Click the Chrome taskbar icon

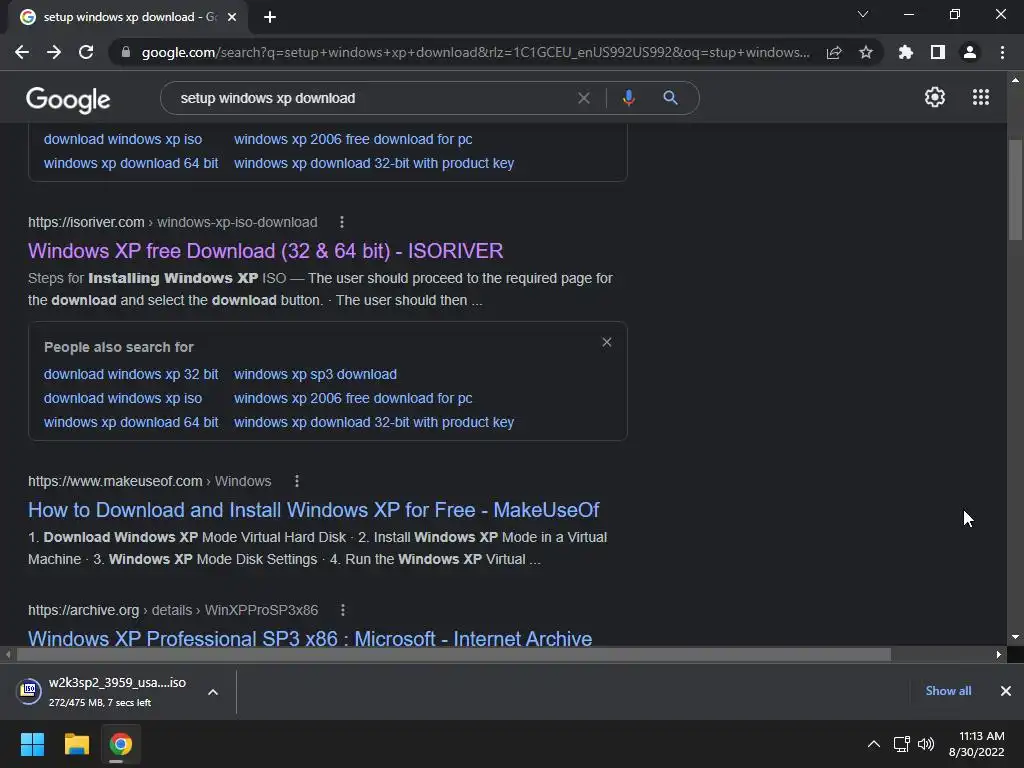point(120,744)
